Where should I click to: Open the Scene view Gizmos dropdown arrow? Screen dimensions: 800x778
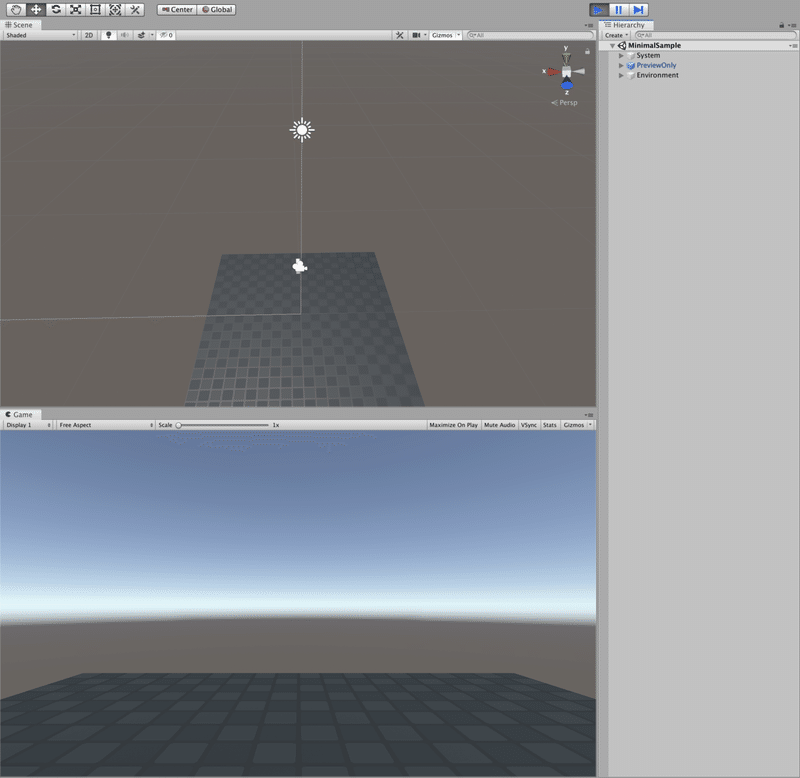click(459, 35)
